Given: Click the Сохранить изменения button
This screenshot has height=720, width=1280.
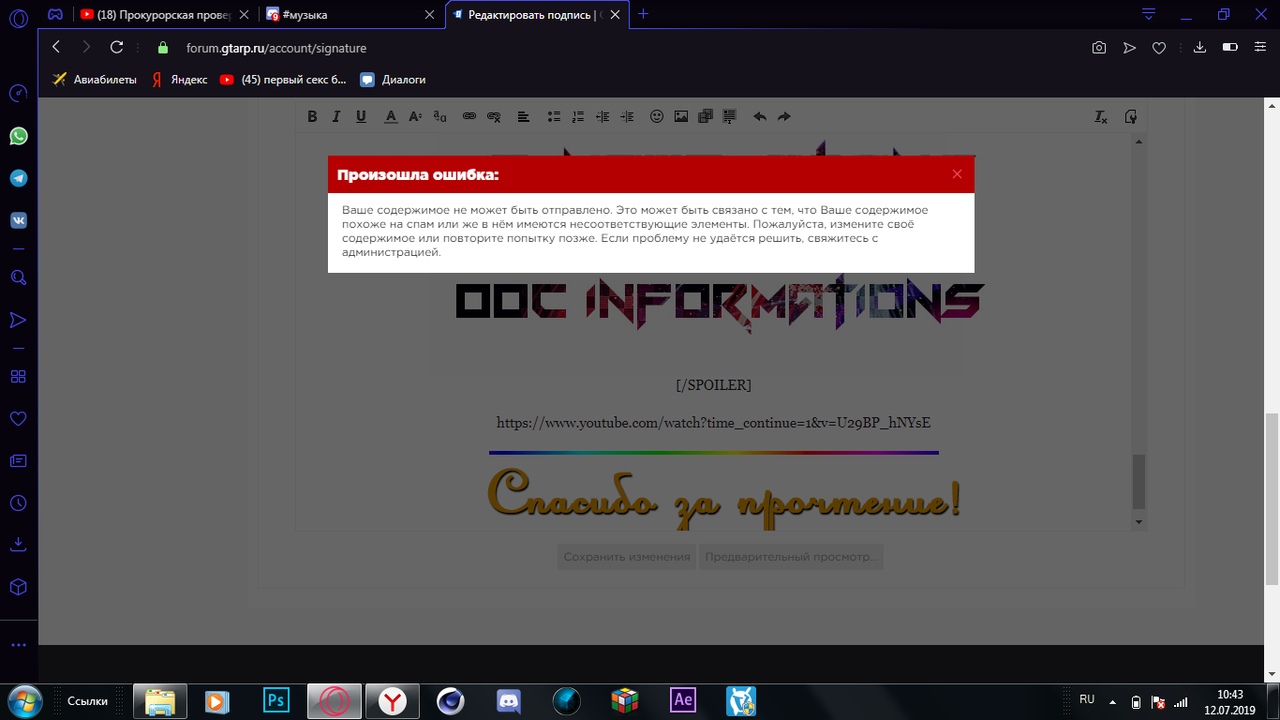Looking at the screenshot, I should coord(627,557).
